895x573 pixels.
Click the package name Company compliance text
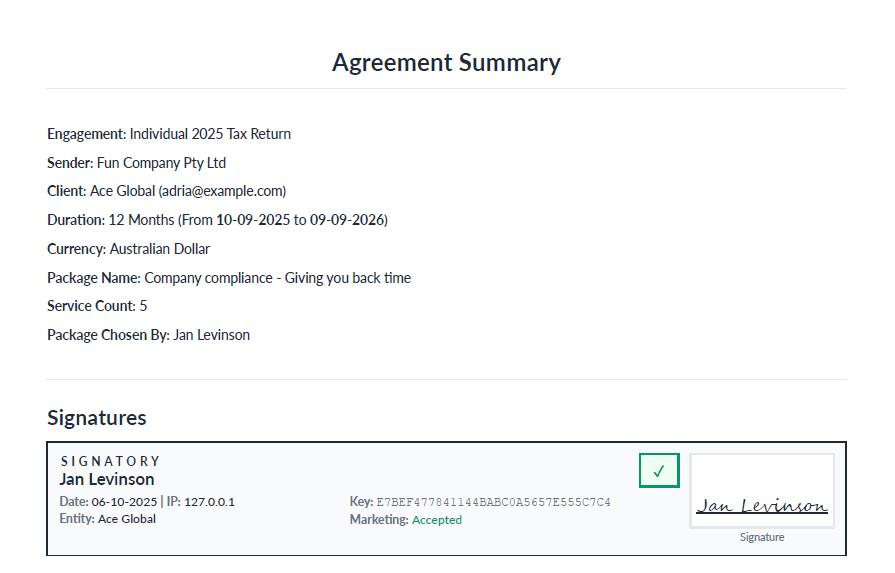tap(277, 278)
